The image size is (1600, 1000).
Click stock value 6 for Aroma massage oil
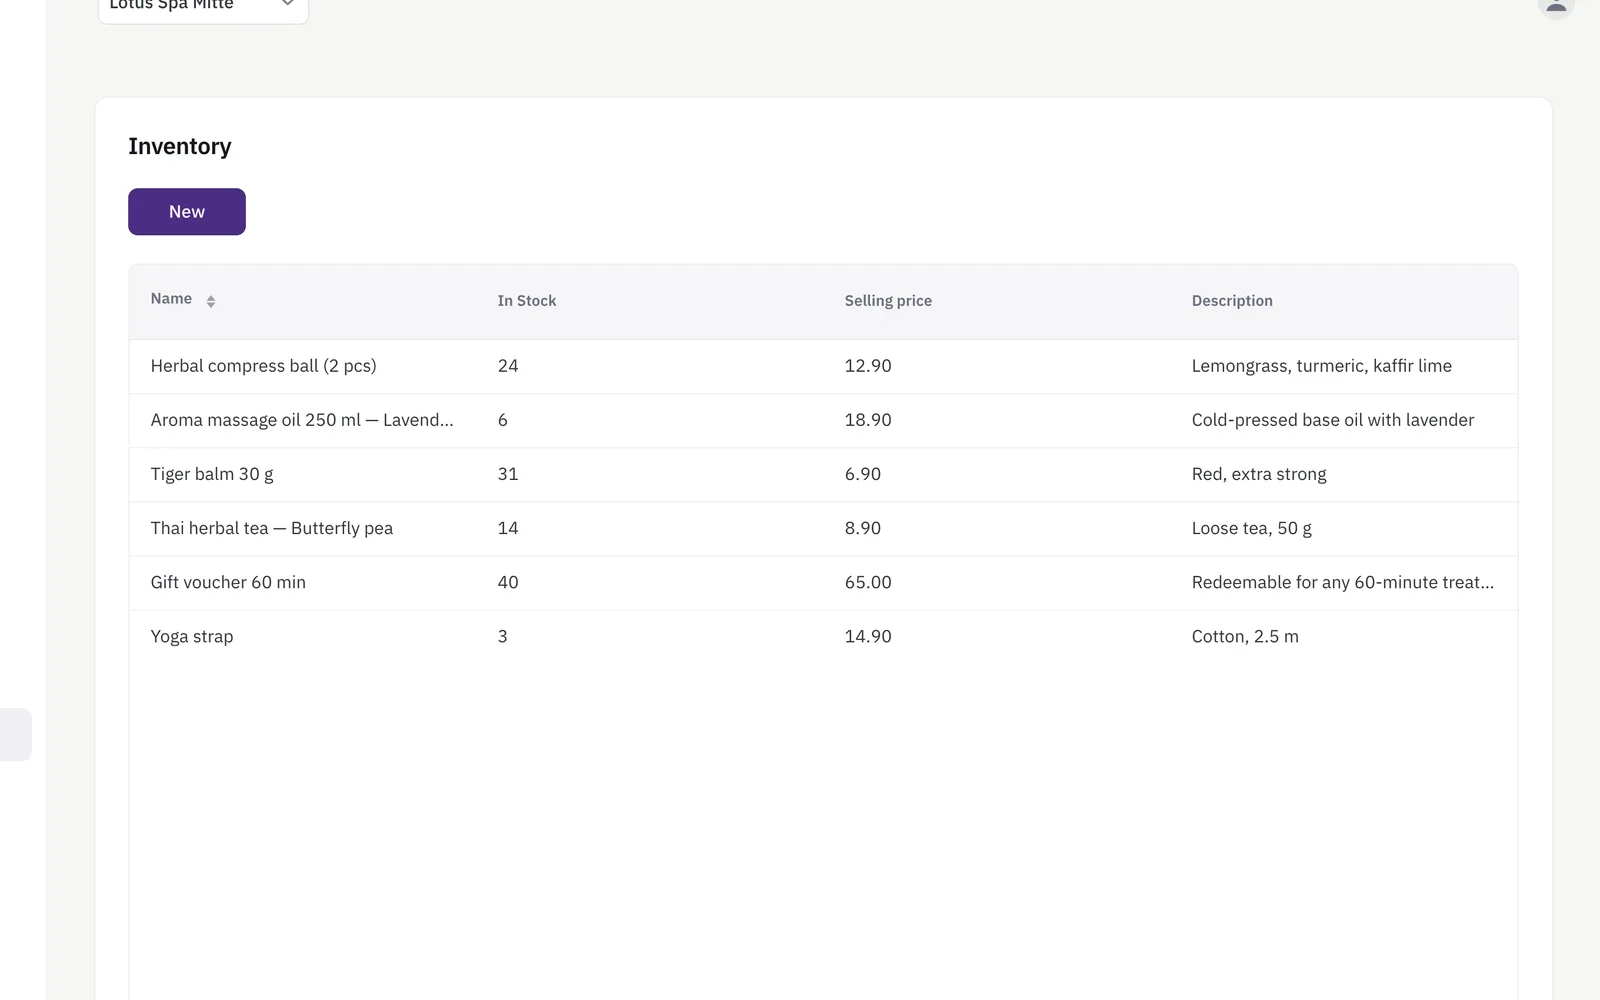(503, 420)
